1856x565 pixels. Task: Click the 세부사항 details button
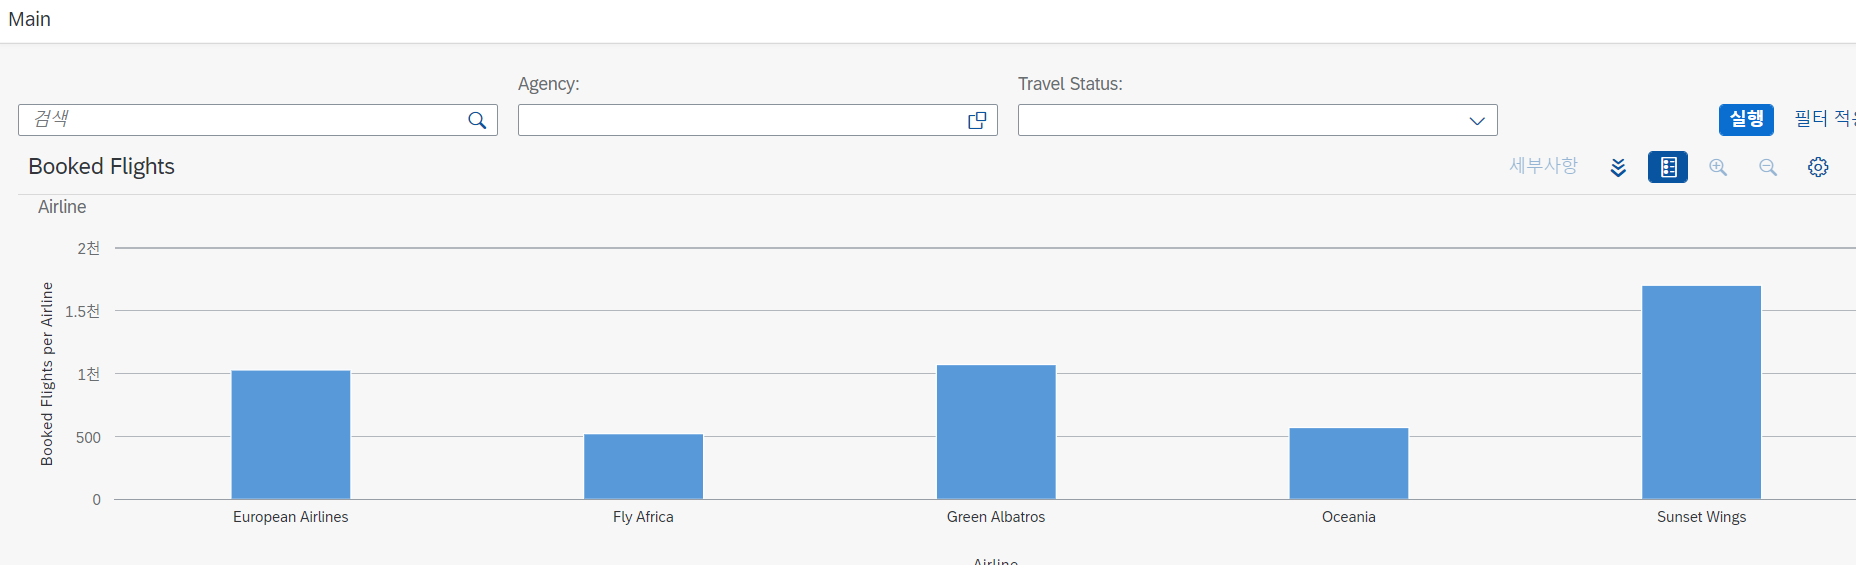(x=1543, y=166)
